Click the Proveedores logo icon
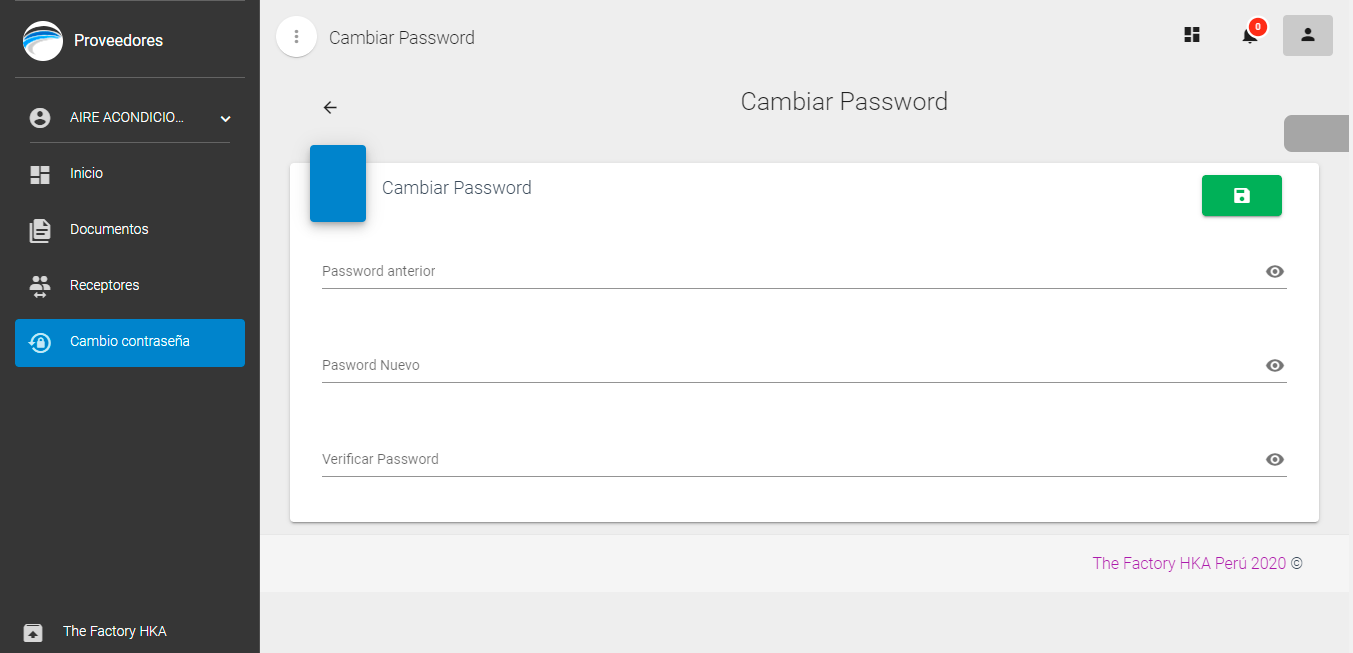The image size is (1353, 653). point(43,41)
